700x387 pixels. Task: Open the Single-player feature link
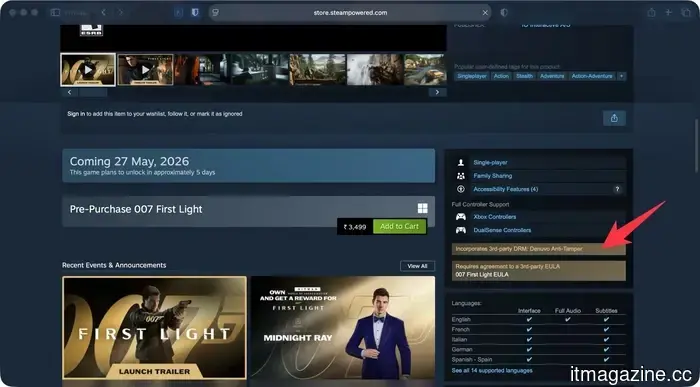490,162
